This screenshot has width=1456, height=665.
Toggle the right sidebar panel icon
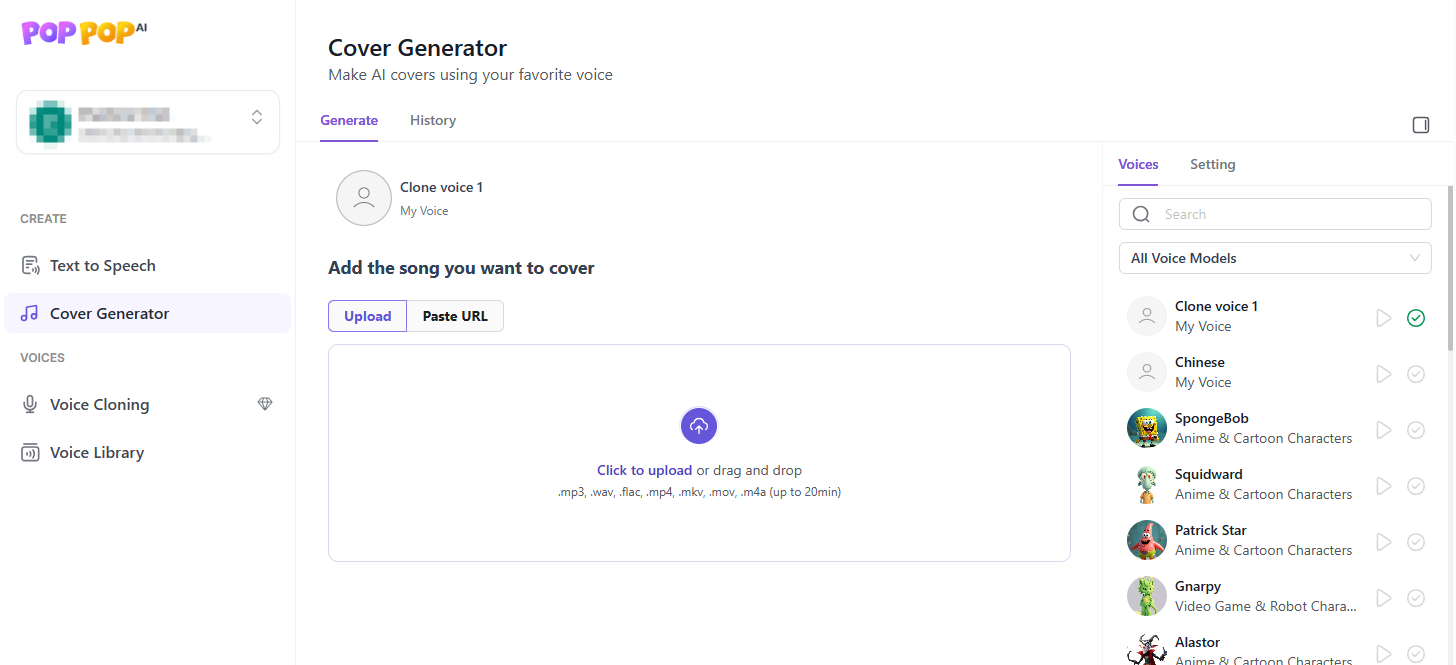[1420, 125]
